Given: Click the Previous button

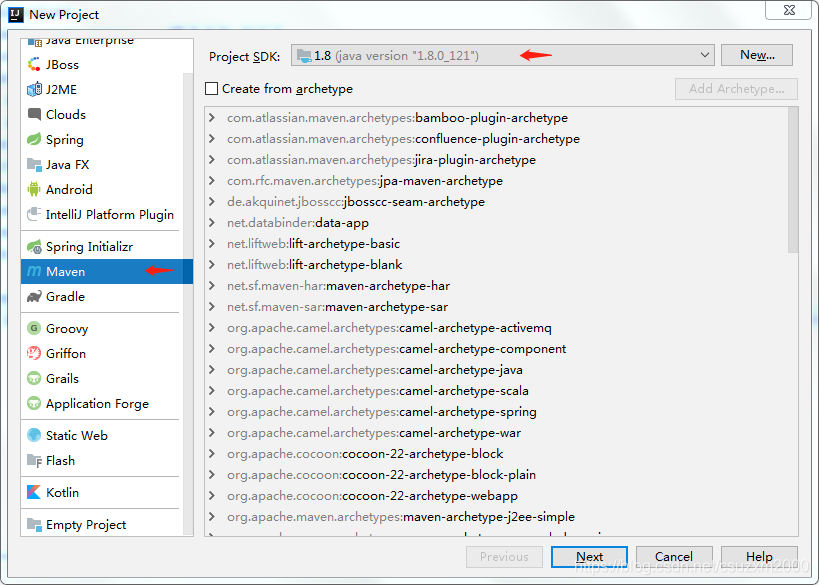Looking at the screenshot, I should [x=504, y=557].
